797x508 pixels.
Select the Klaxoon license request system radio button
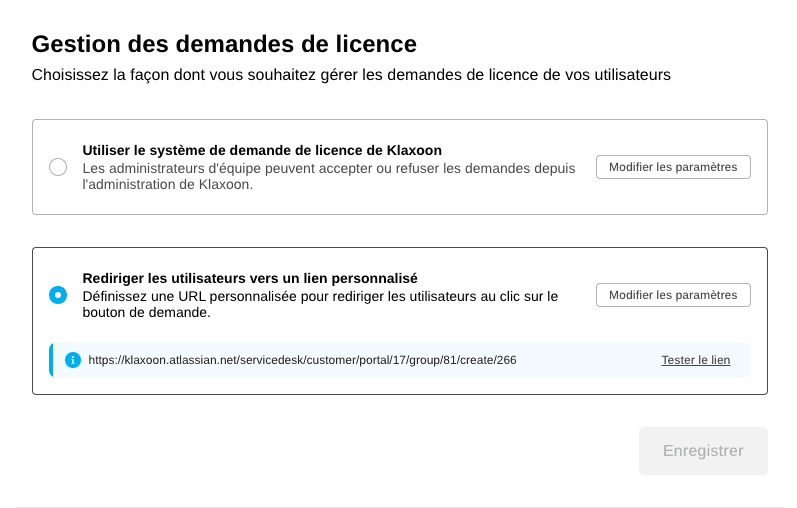58,167
